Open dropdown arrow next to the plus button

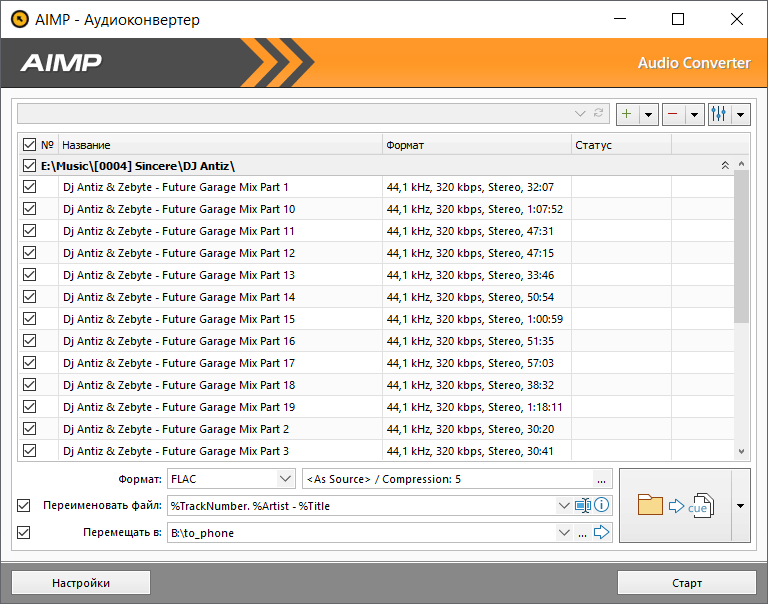point(648,114)
